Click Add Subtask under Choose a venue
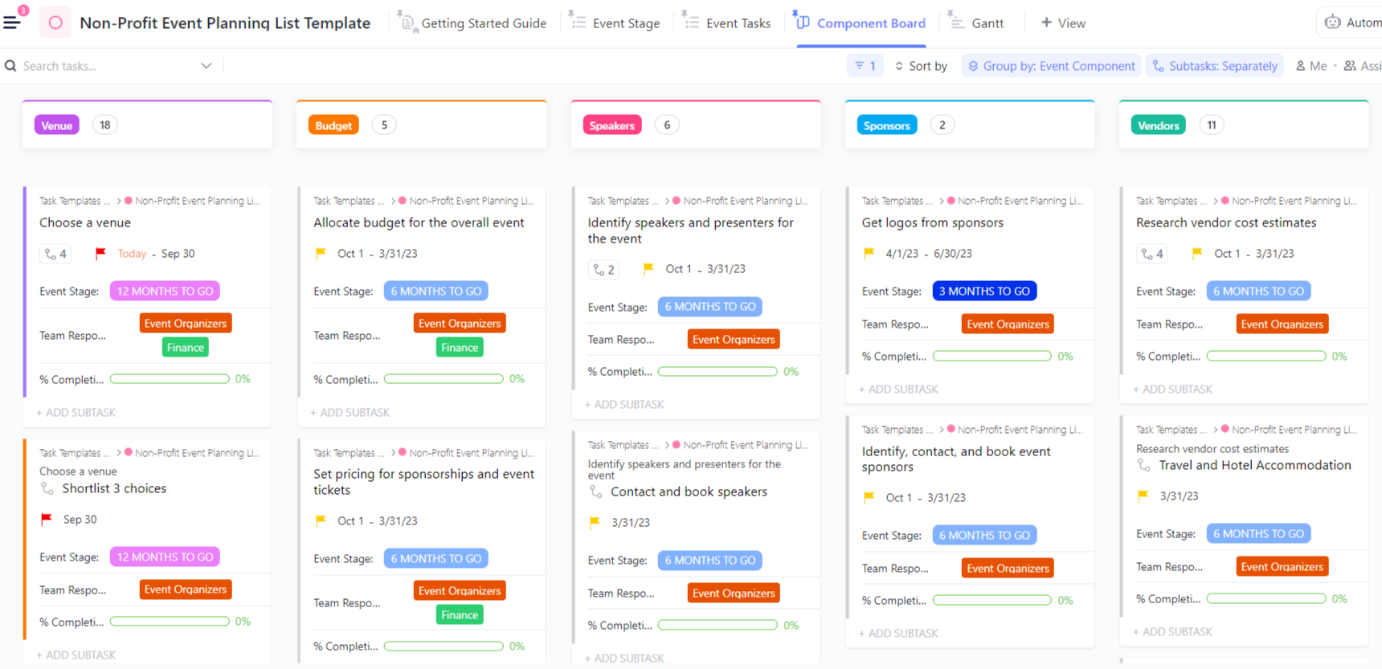The image size is (1382, 669). coord(77,412)
